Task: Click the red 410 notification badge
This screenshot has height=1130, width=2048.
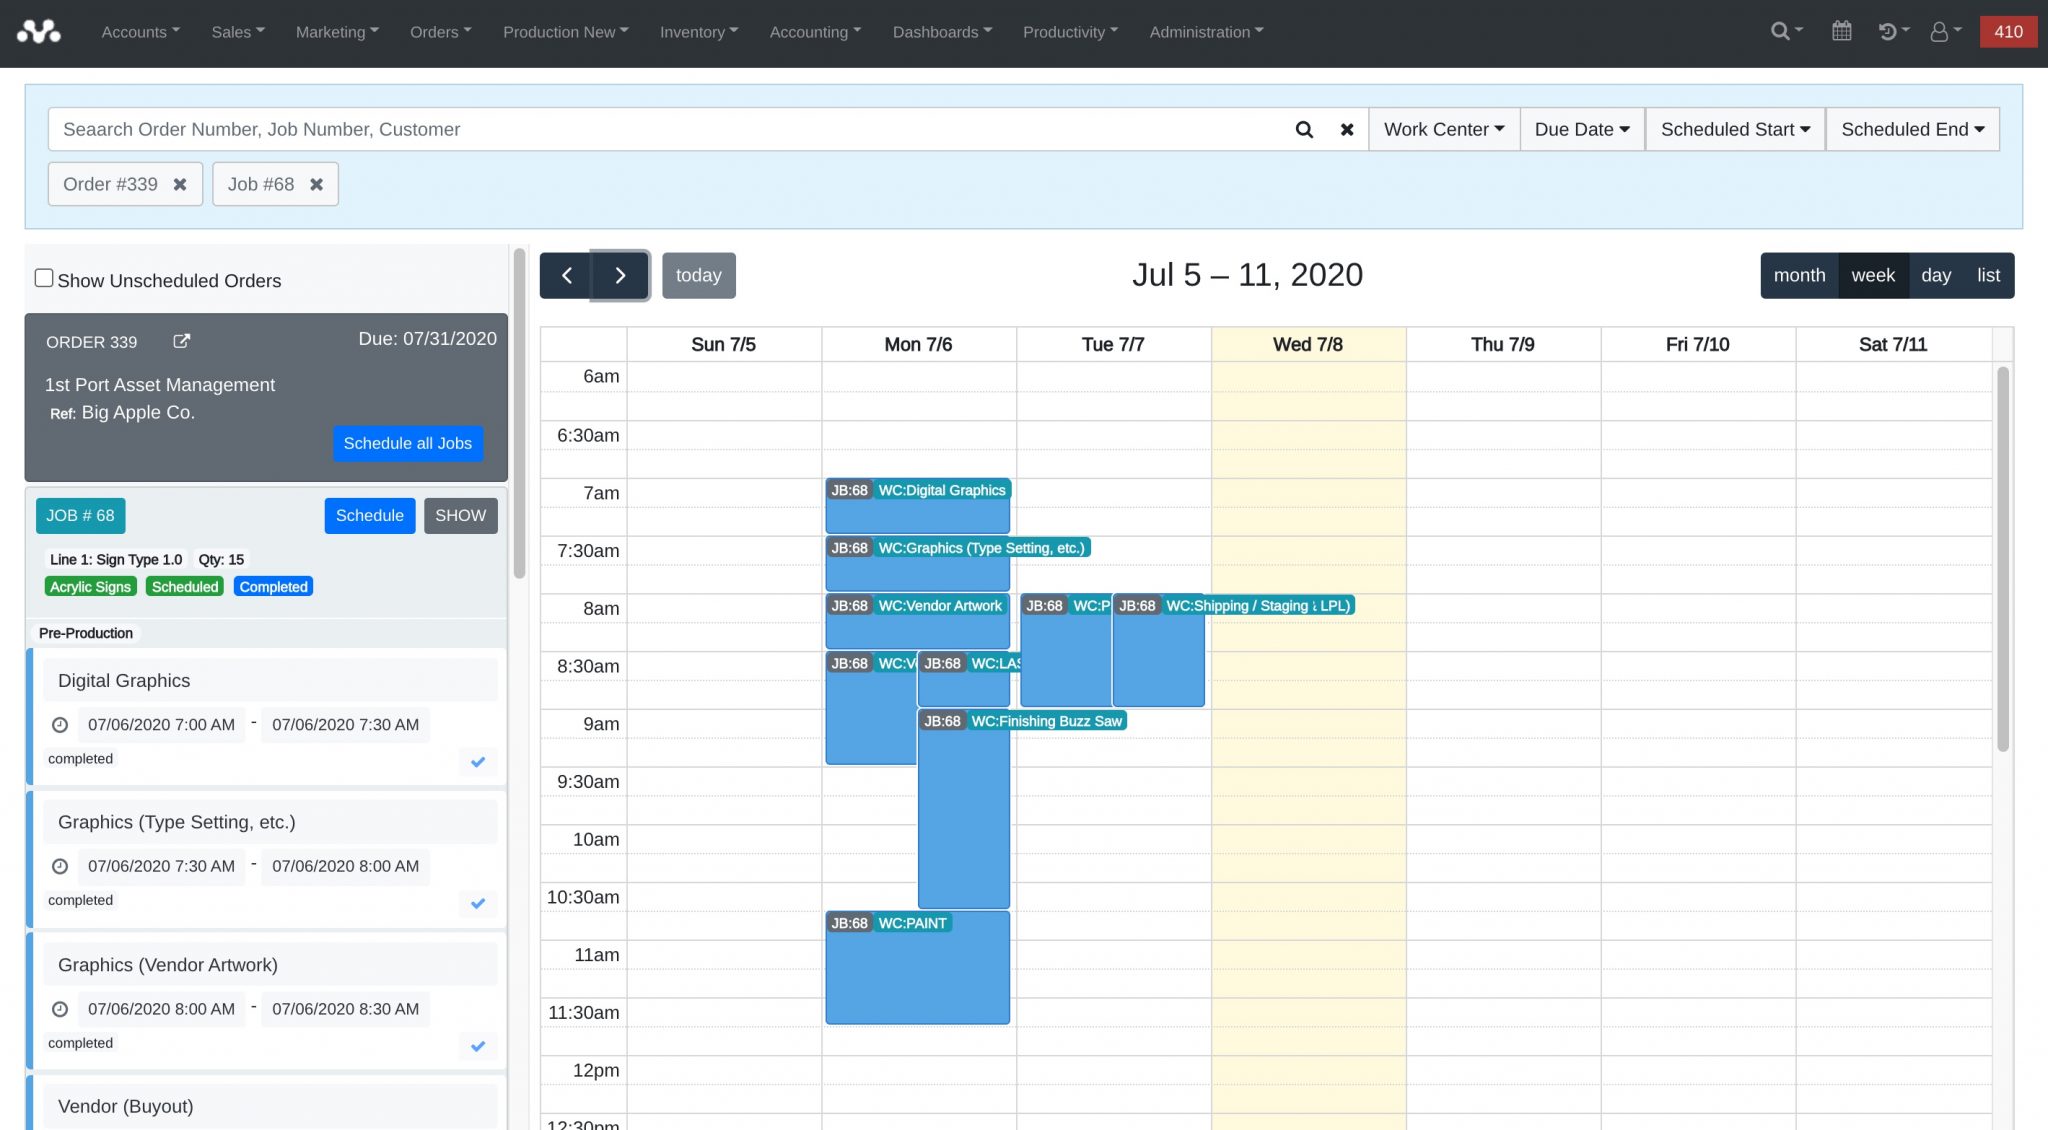Action: click(2008, 31)
